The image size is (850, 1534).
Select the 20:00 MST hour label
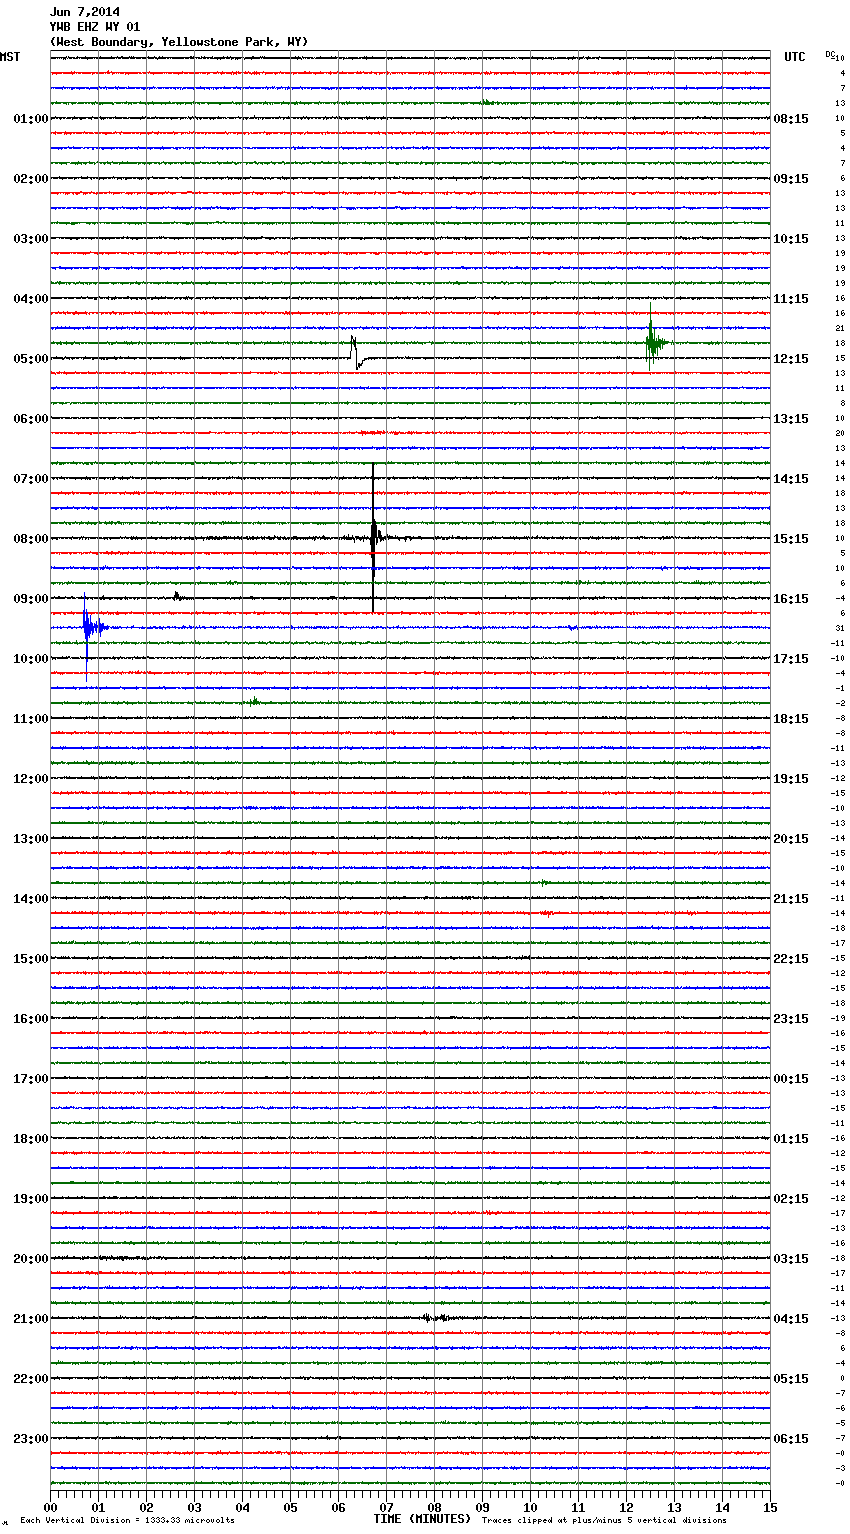click(x=31, y=1259)
